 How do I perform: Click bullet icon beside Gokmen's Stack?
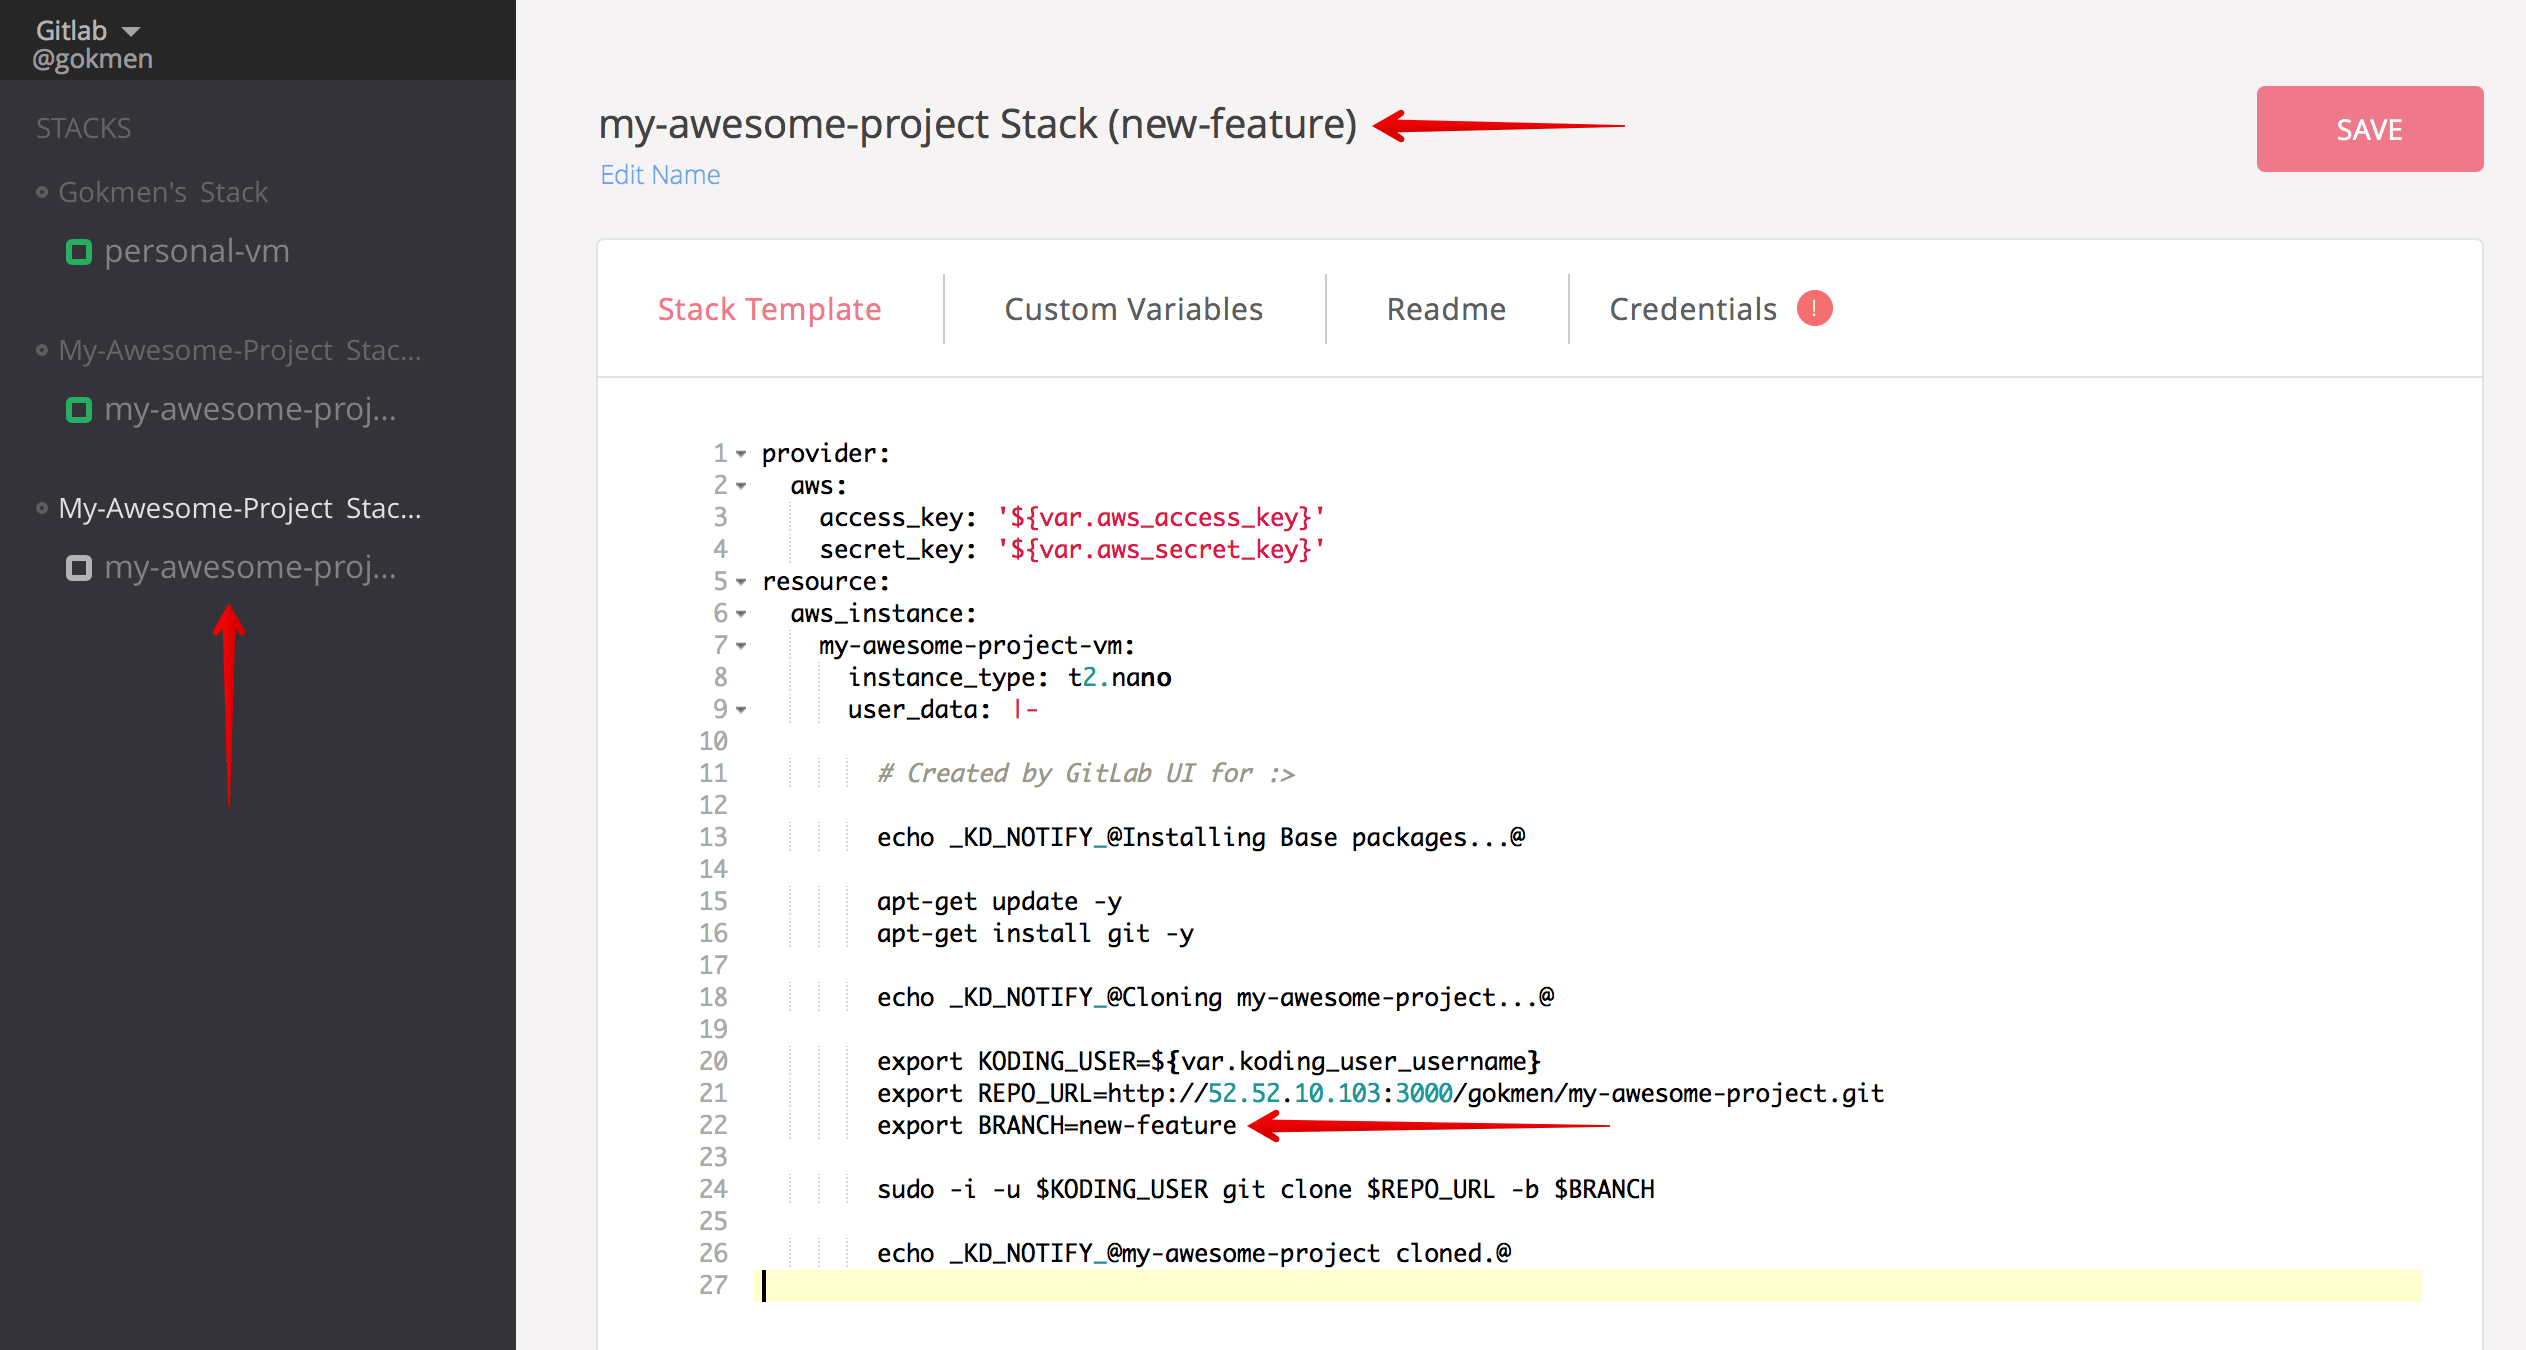pos(42,192)
